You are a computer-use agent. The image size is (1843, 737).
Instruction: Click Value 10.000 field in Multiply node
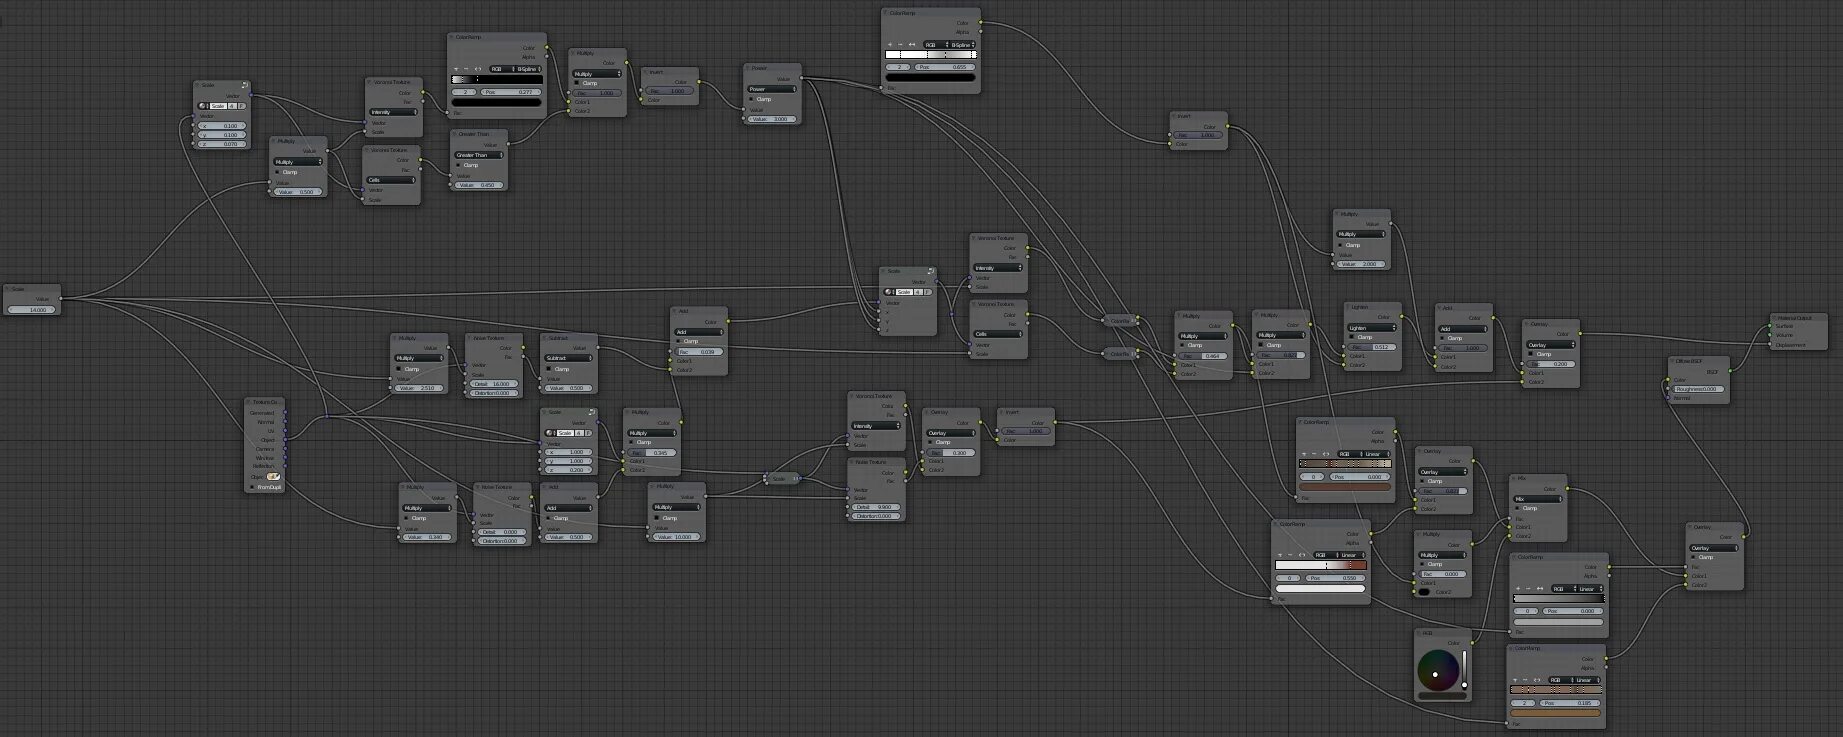tap(676, 537)
